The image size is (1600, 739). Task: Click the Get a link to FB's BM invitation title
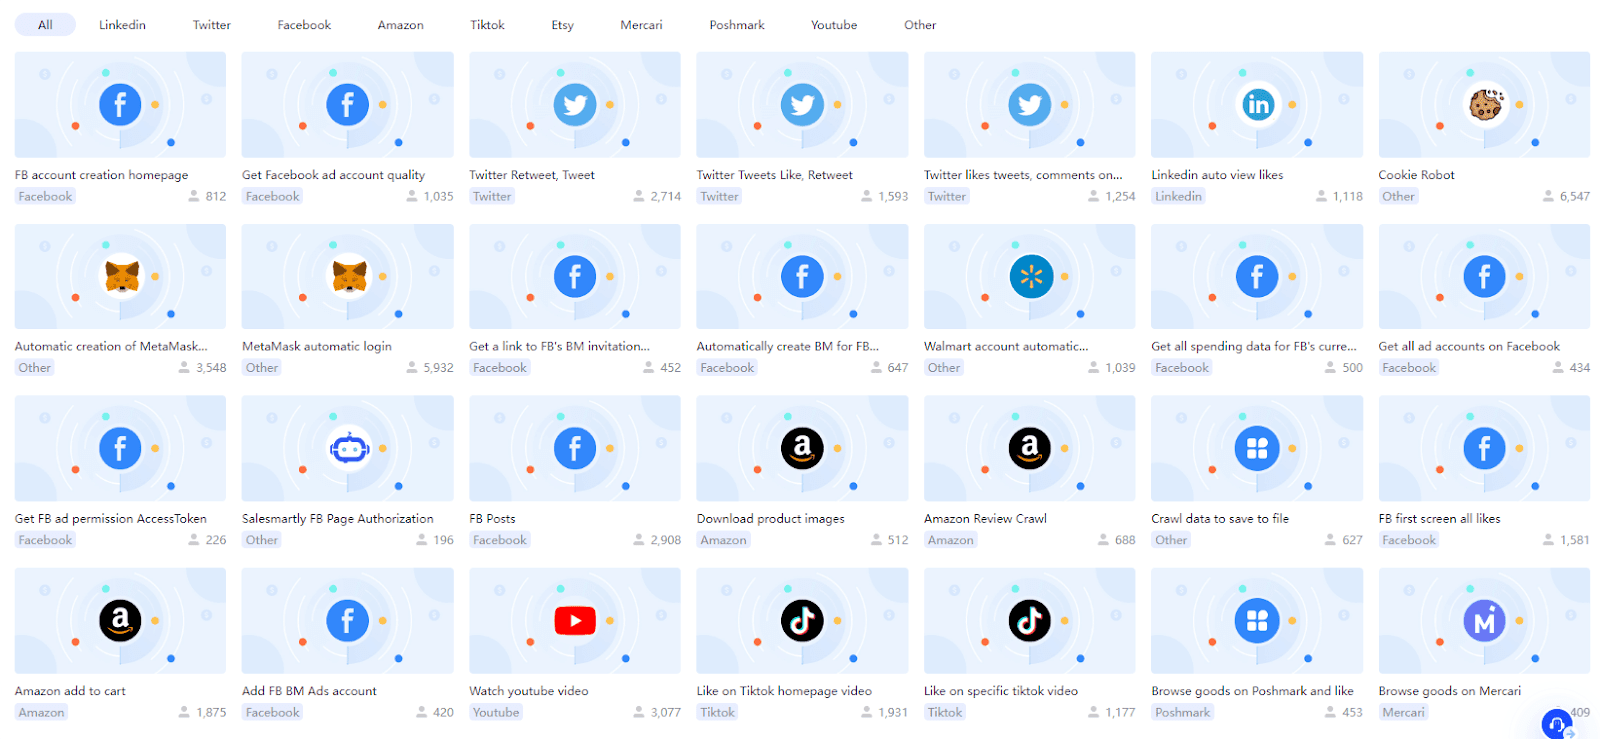coord(559,347)
